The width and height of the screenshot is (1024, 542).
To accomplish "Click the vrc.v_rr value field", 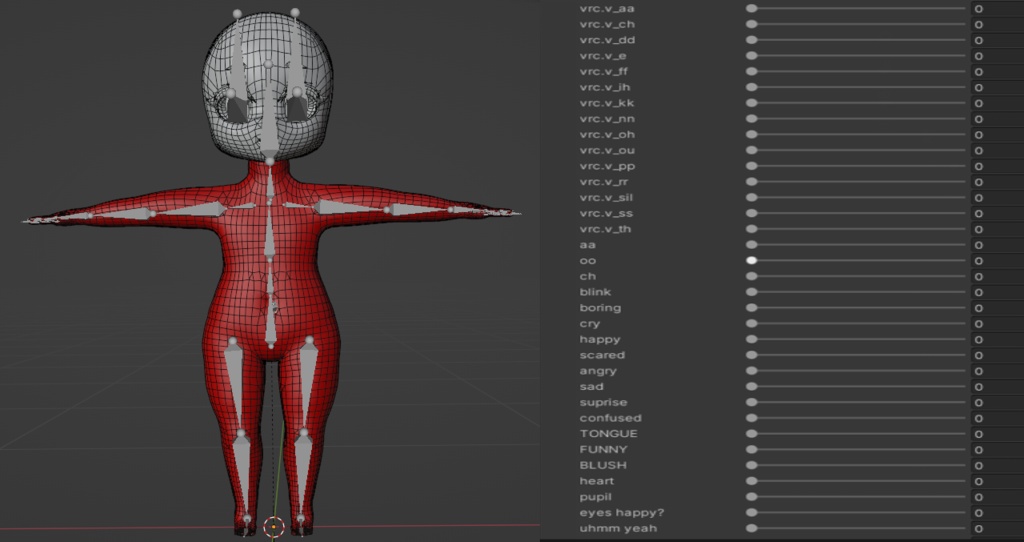I will [997, 182].
